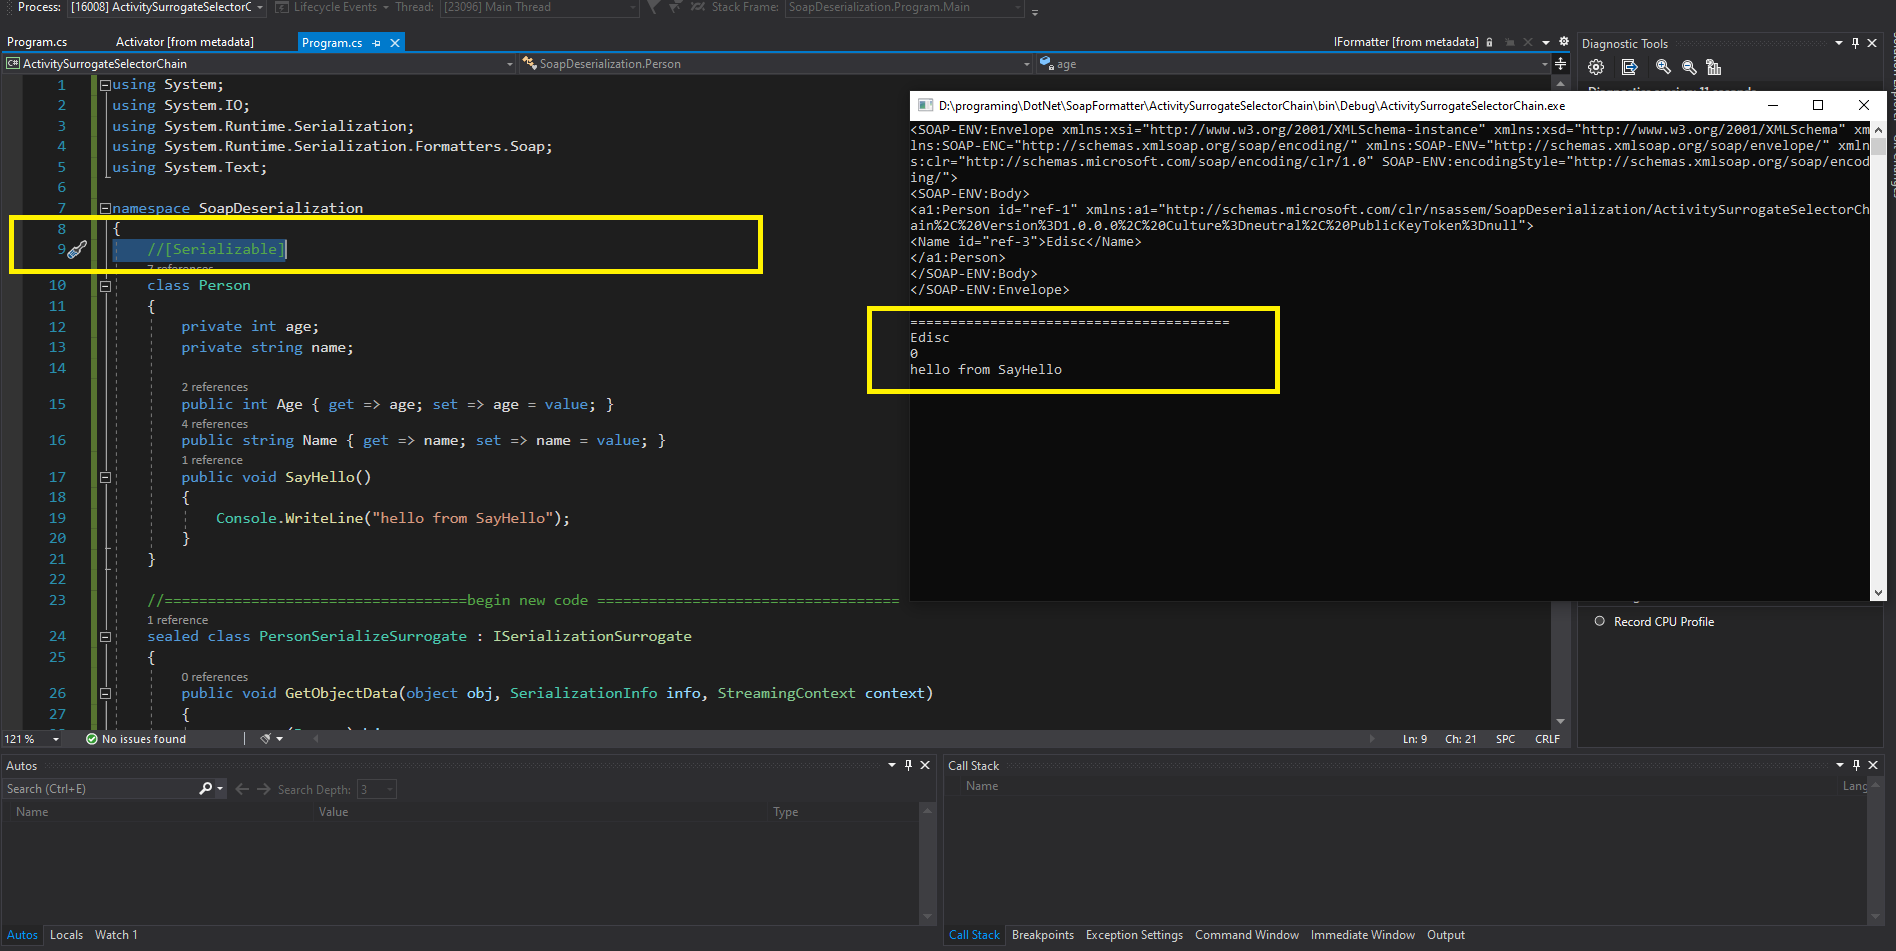Viewport: 1896px width, 951px height.
Task: Click the Diagnostic Tools output window icon
Action: 1629,67
